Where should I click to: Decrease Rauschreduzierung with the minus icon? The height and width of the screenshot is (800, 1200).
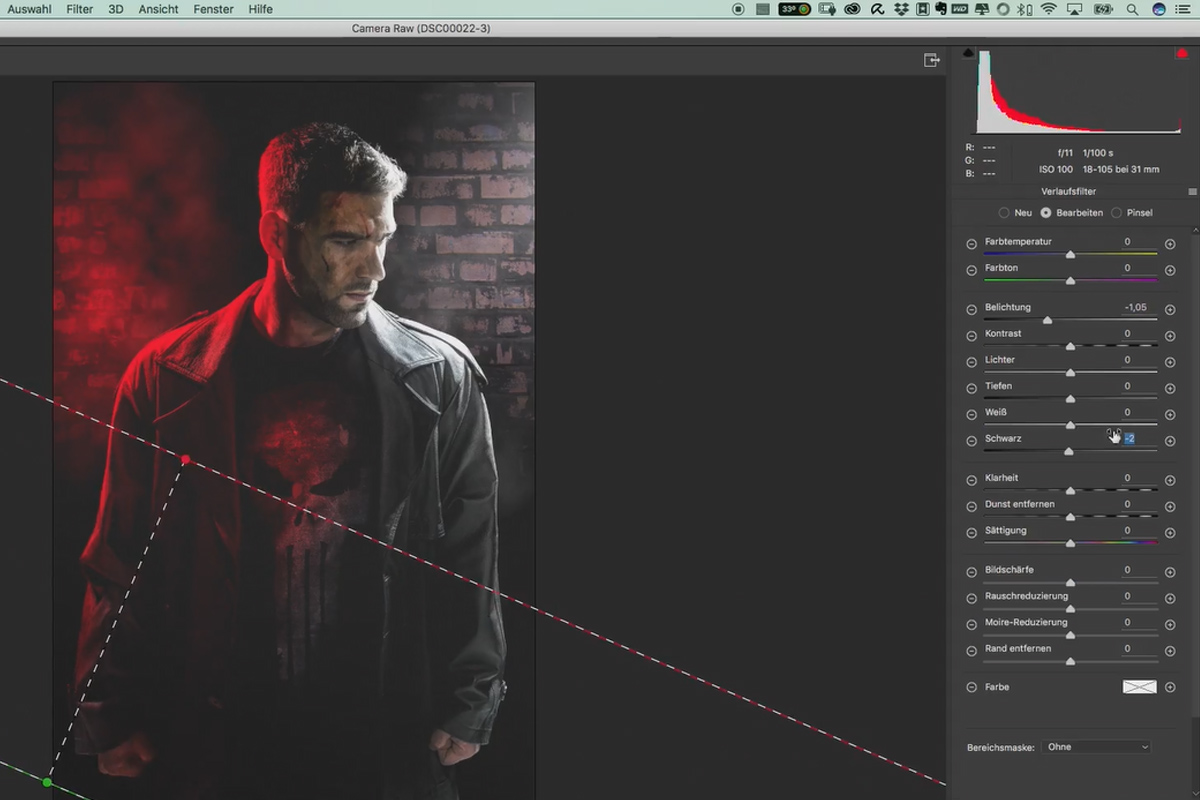[x=971, y=598]
